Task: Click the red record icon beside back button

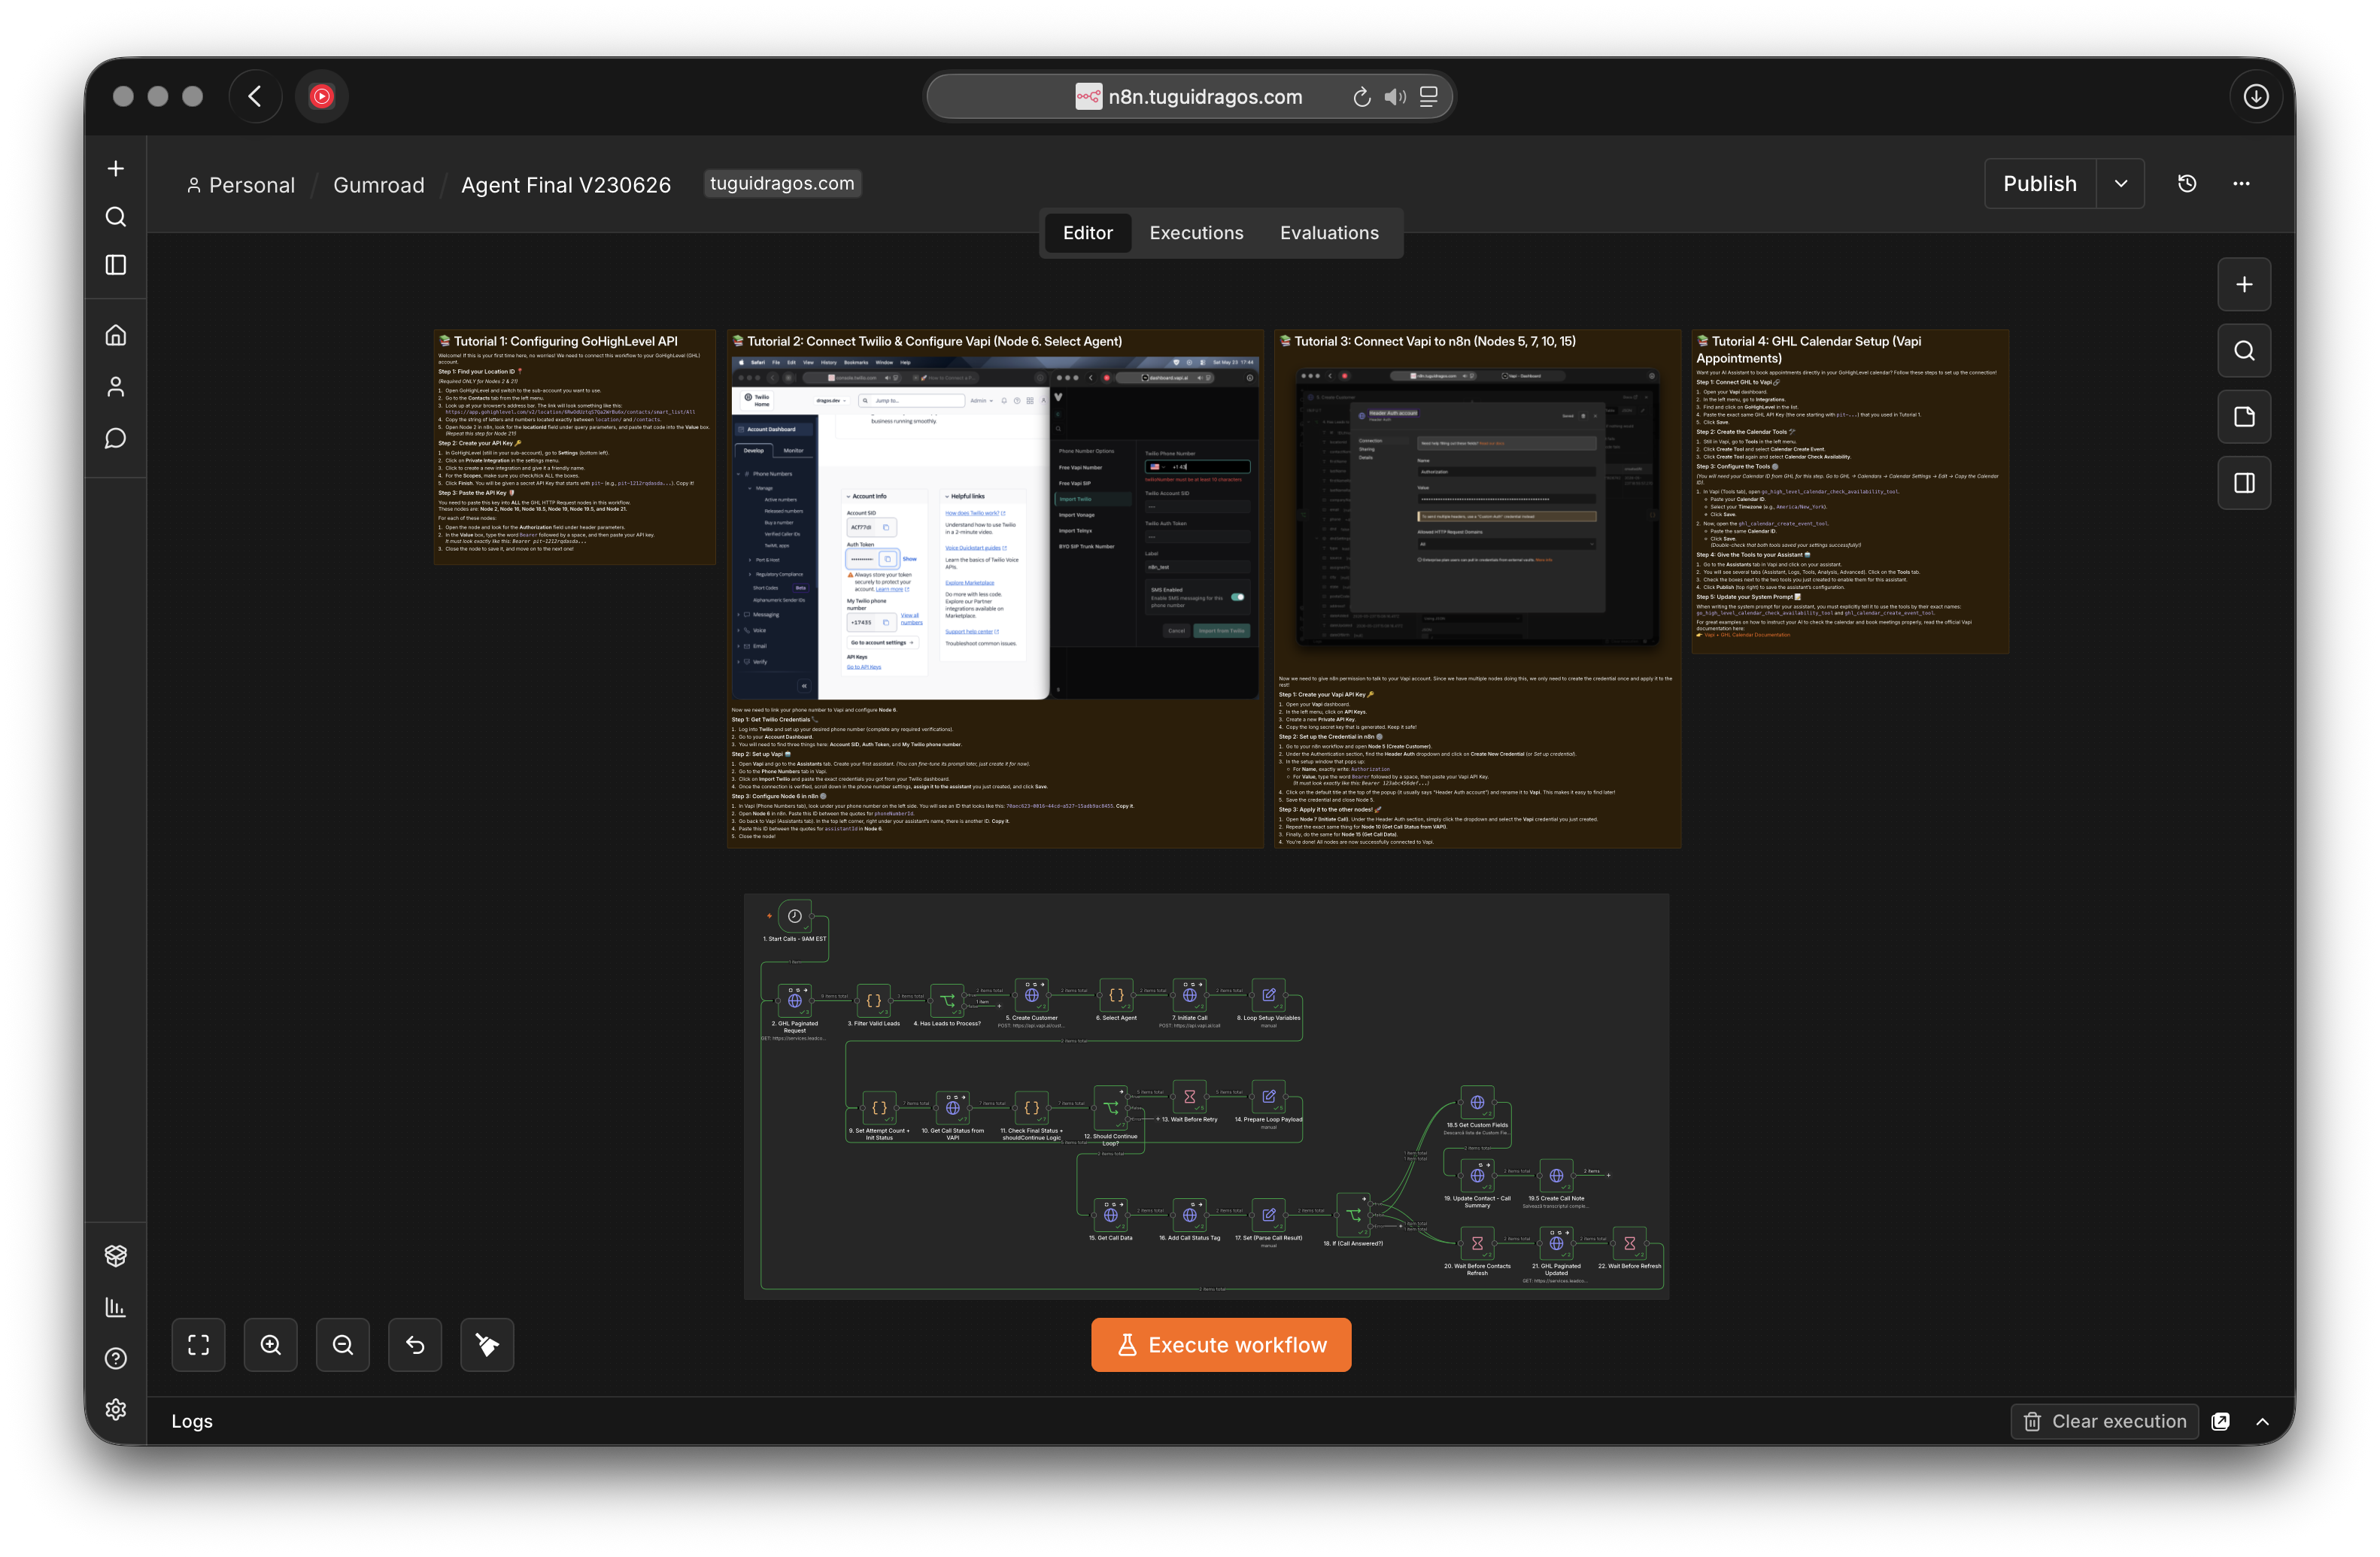Action: point(321,96)
